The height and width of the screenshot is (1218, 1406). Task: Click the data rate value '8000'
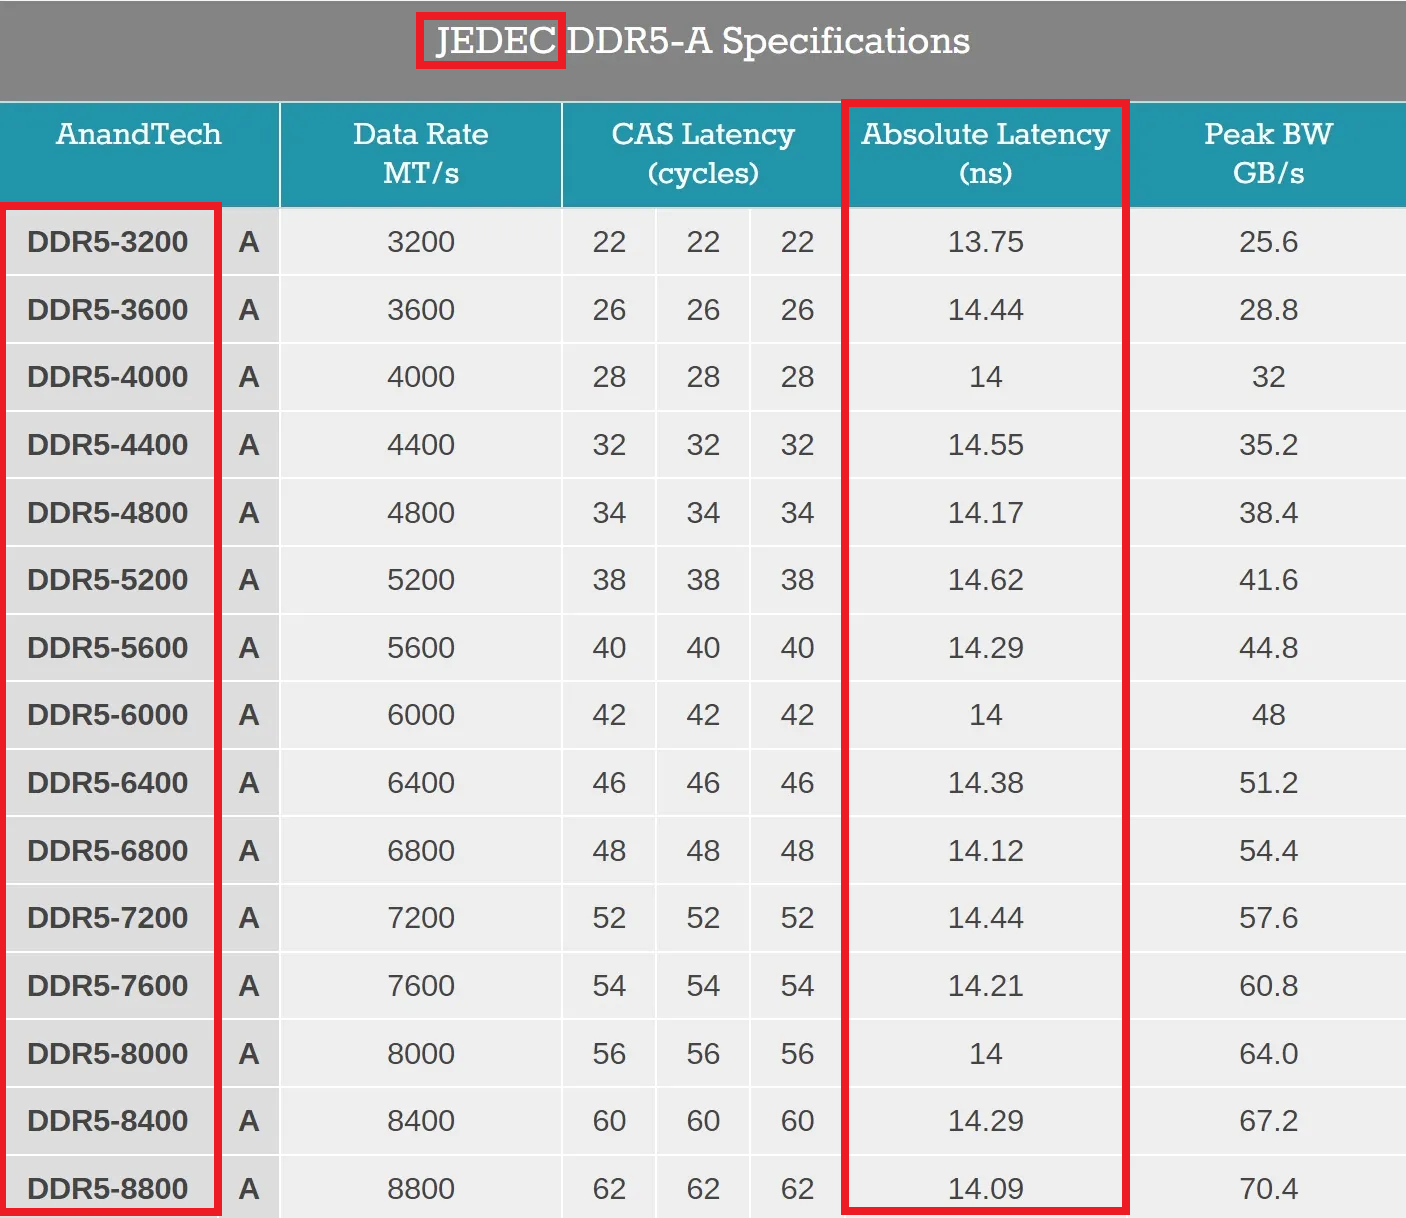coord(421,1054)
